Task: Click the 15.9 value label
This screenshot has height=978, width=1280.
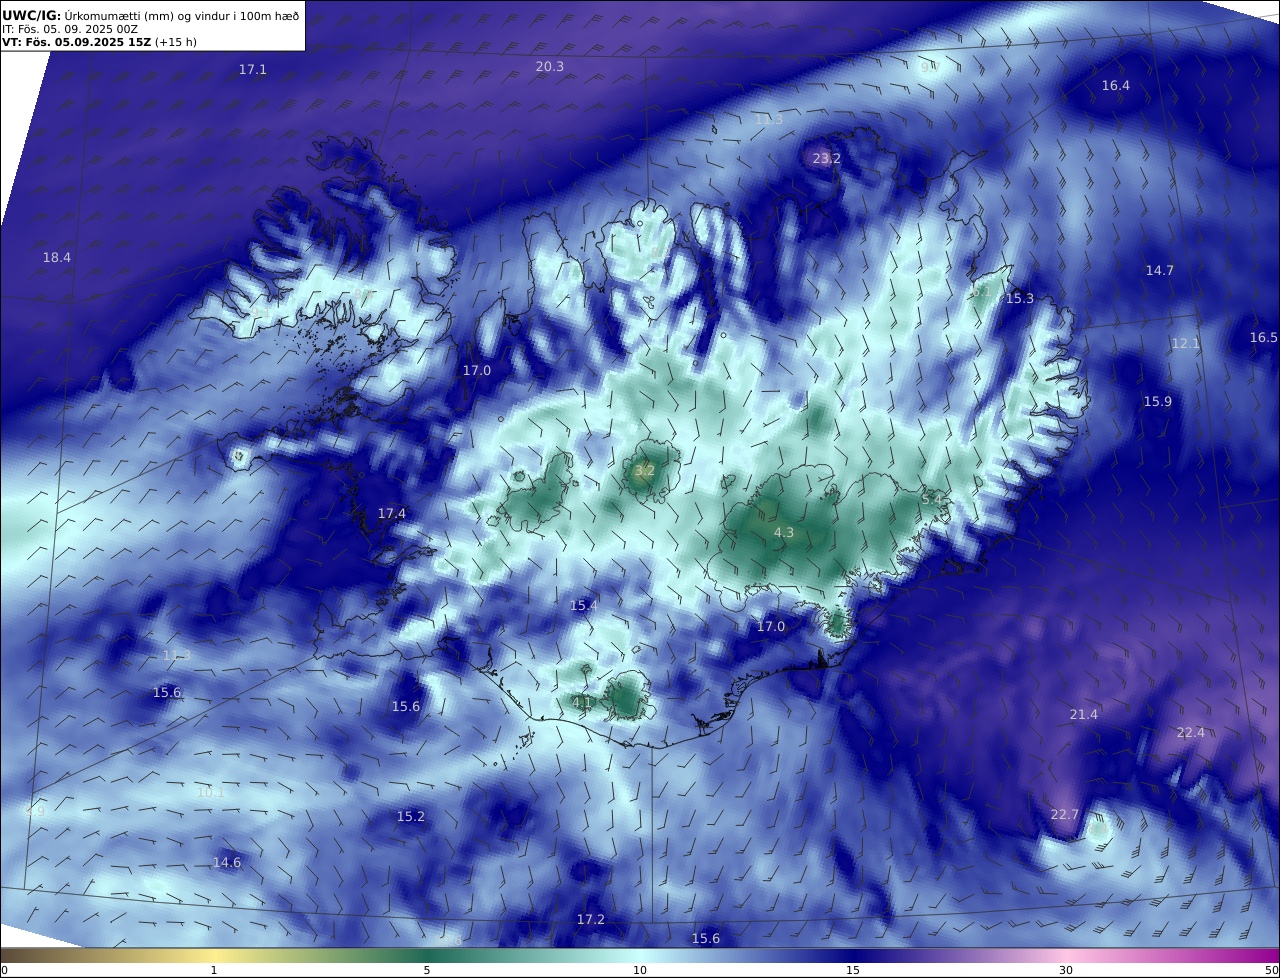Action: [x=1158, y=402]
